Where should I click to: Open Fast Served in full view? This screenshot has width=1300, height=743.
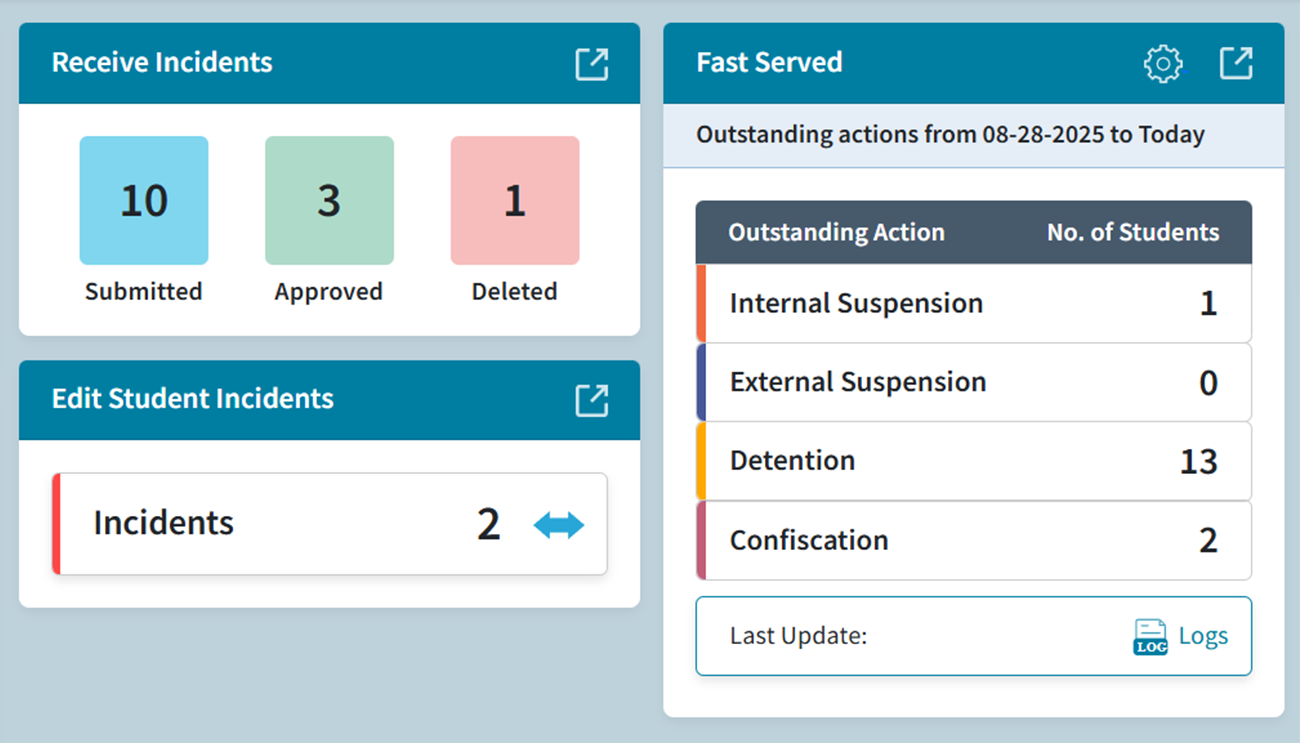coord(1237,62)
